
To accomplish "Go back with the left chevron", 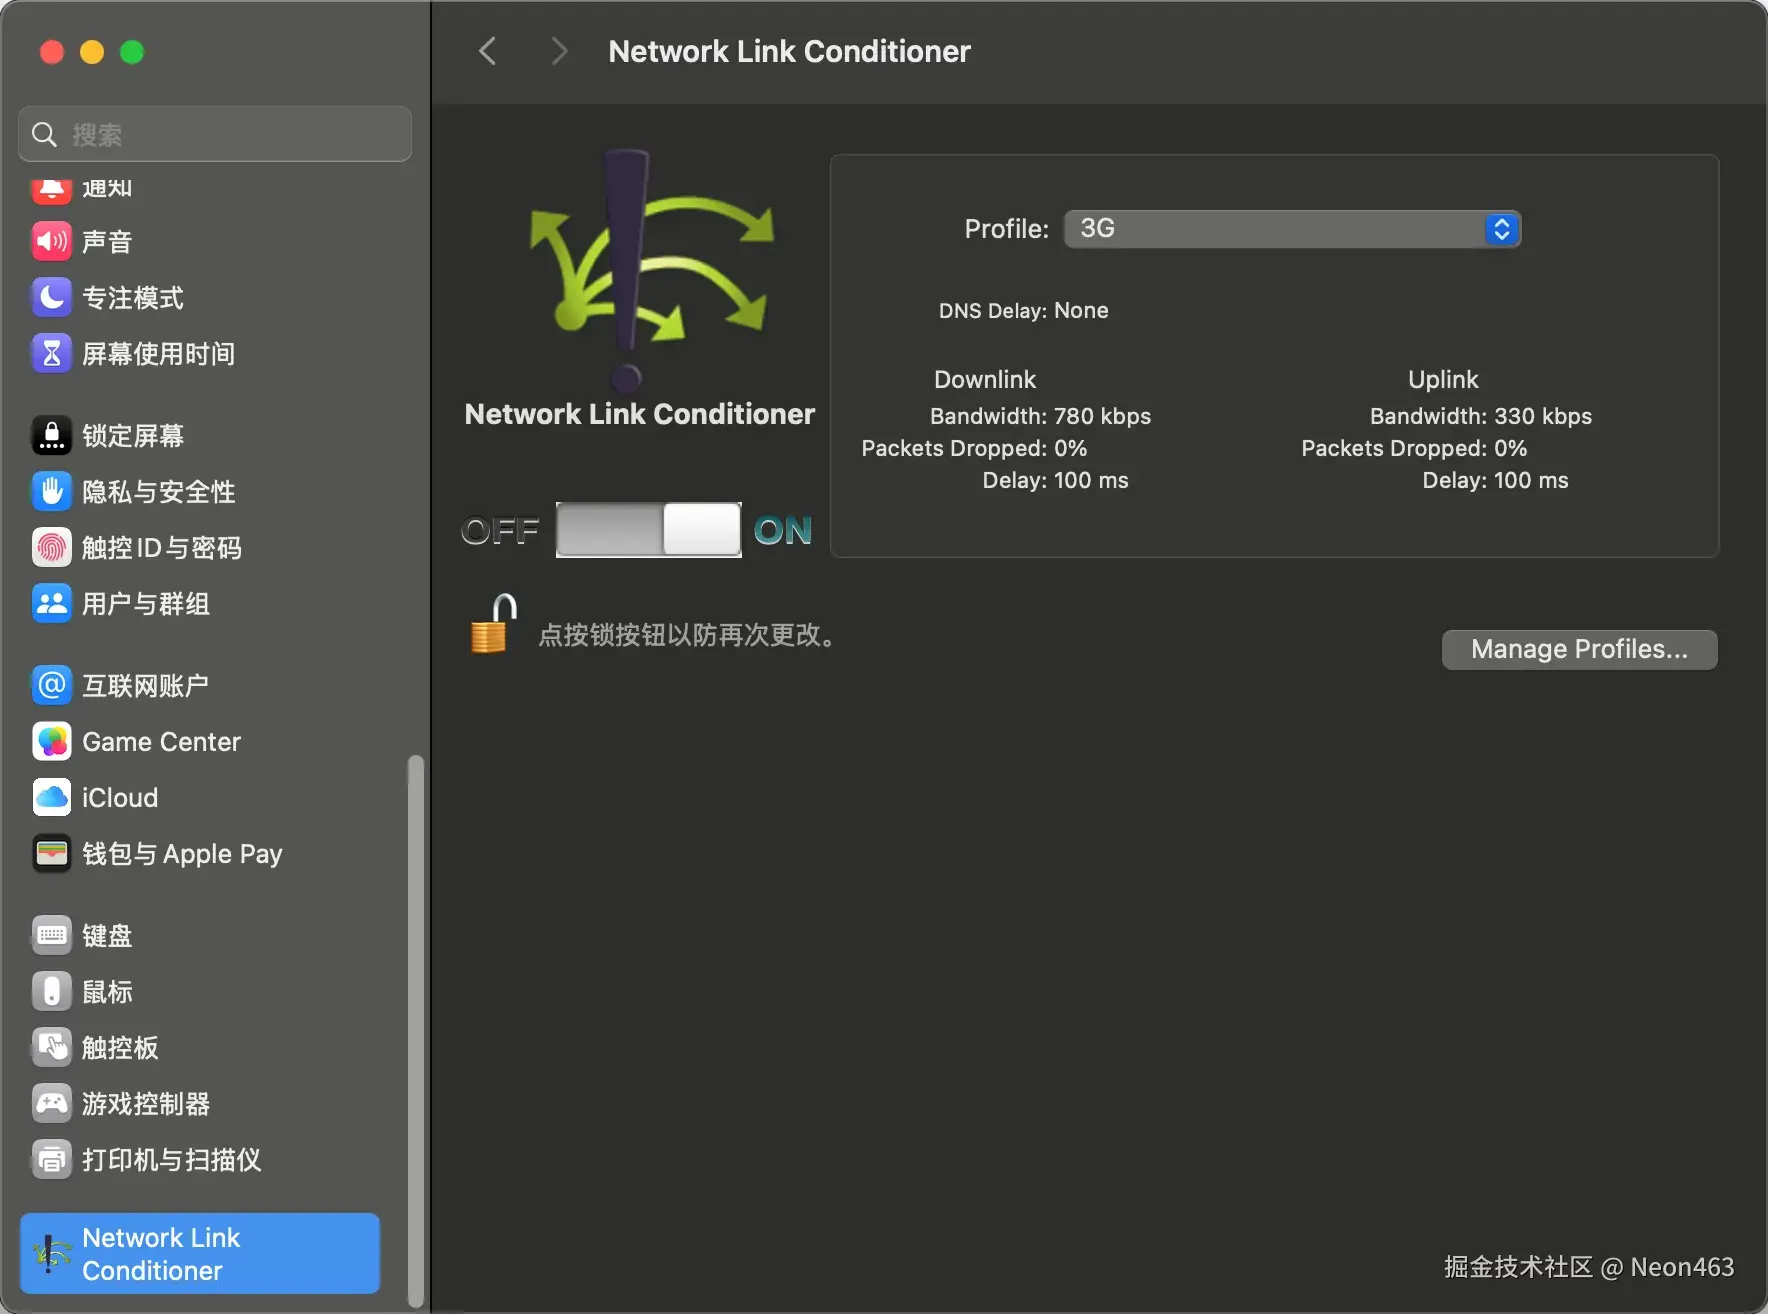I will (x=487, y=51).
